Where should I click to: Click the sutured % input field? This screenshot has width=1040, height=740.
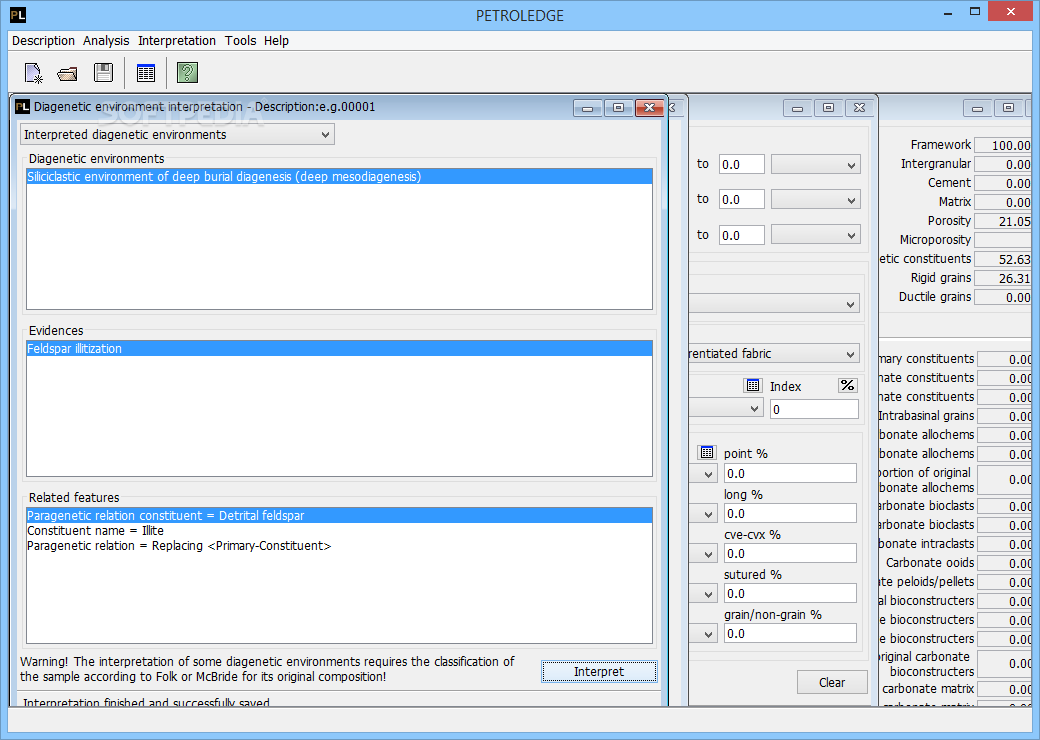(789, 593)
